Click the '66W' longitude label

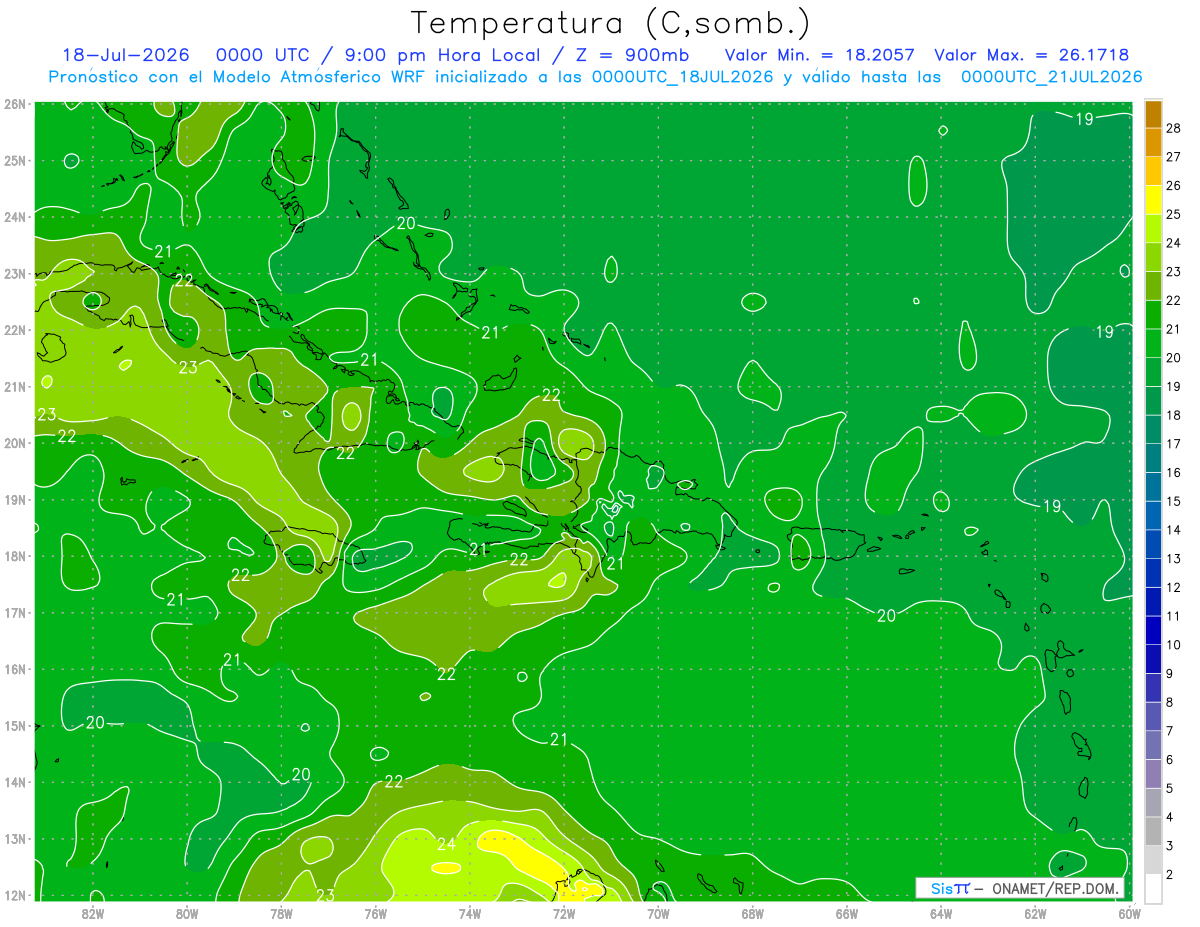click(x=847, y=913)
